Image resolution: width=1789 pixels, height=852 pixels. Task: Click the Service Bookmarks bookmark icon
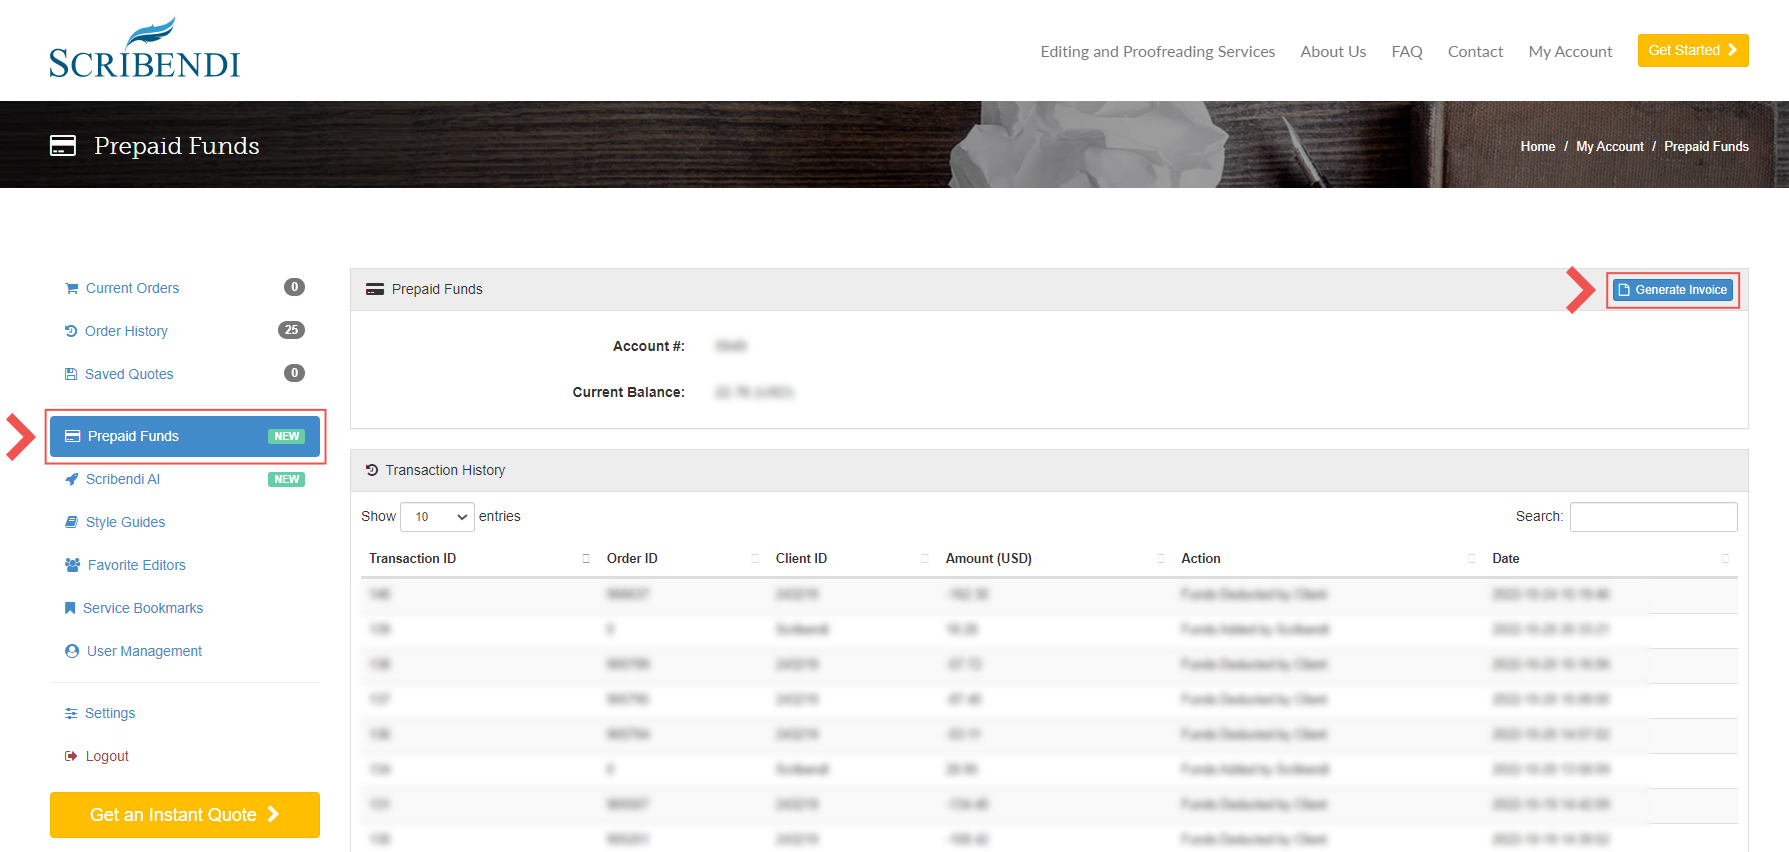pos(70,608)
